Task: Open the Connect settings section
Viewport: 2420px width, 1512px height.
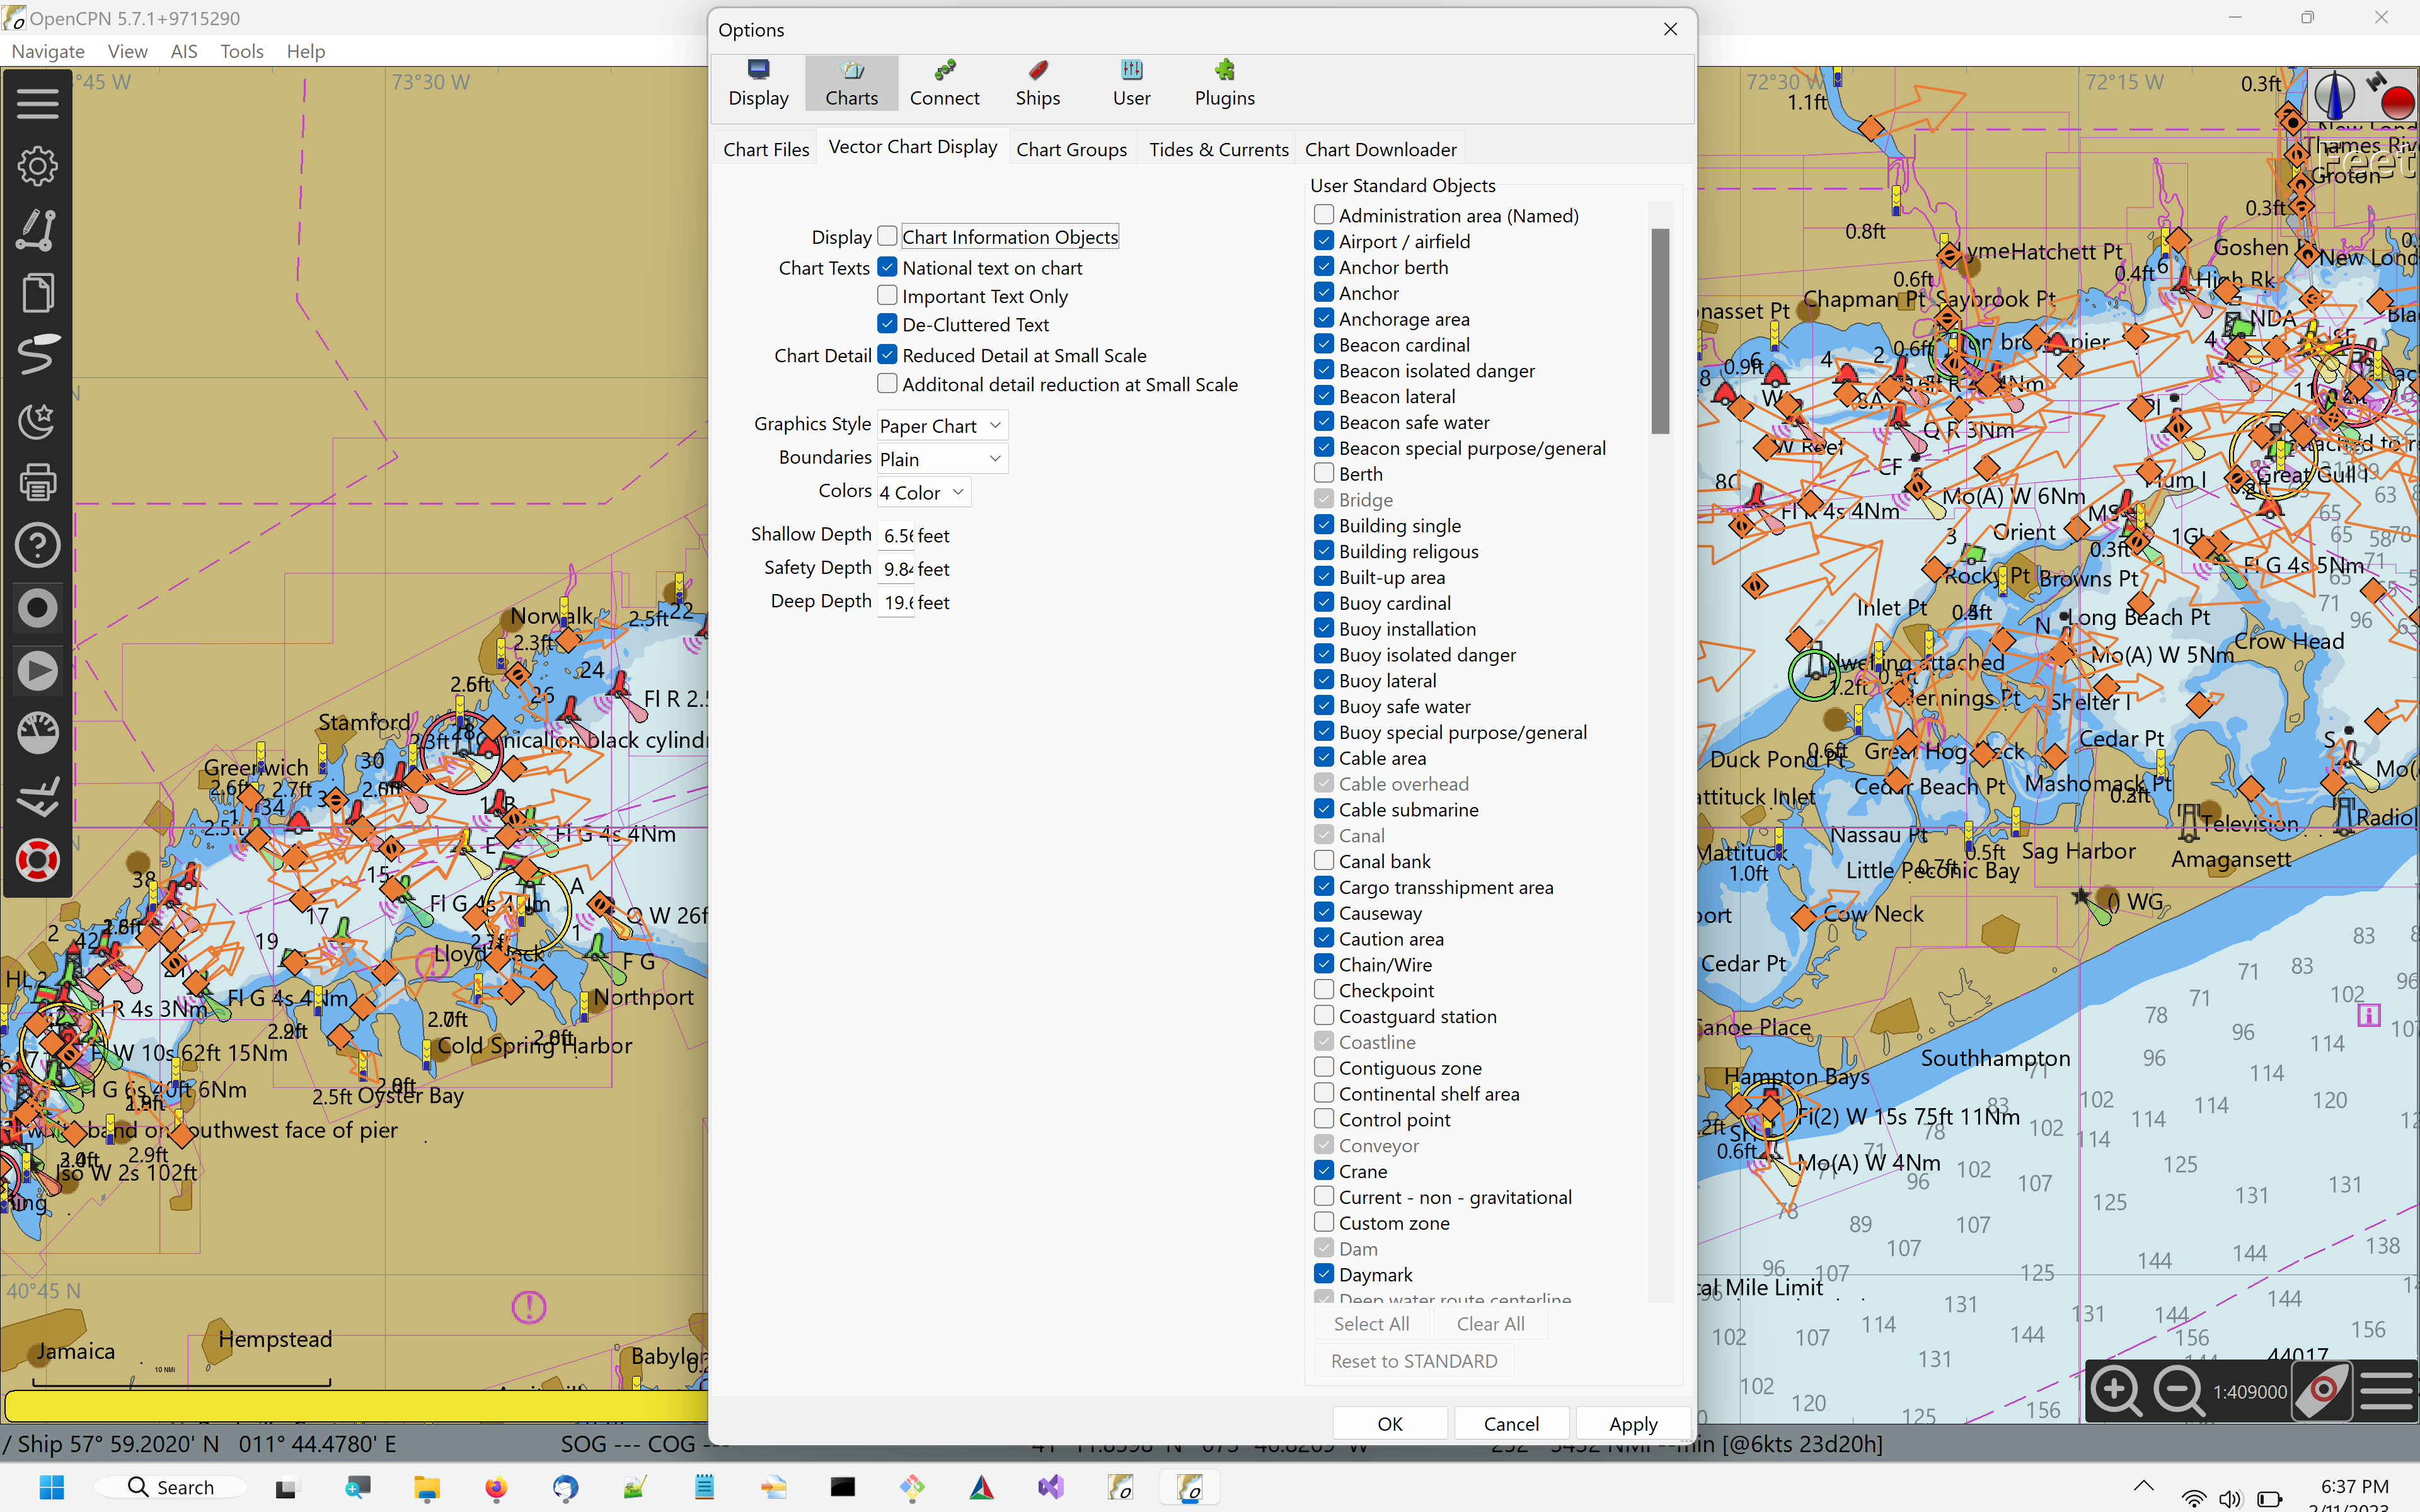Action: 943,83
